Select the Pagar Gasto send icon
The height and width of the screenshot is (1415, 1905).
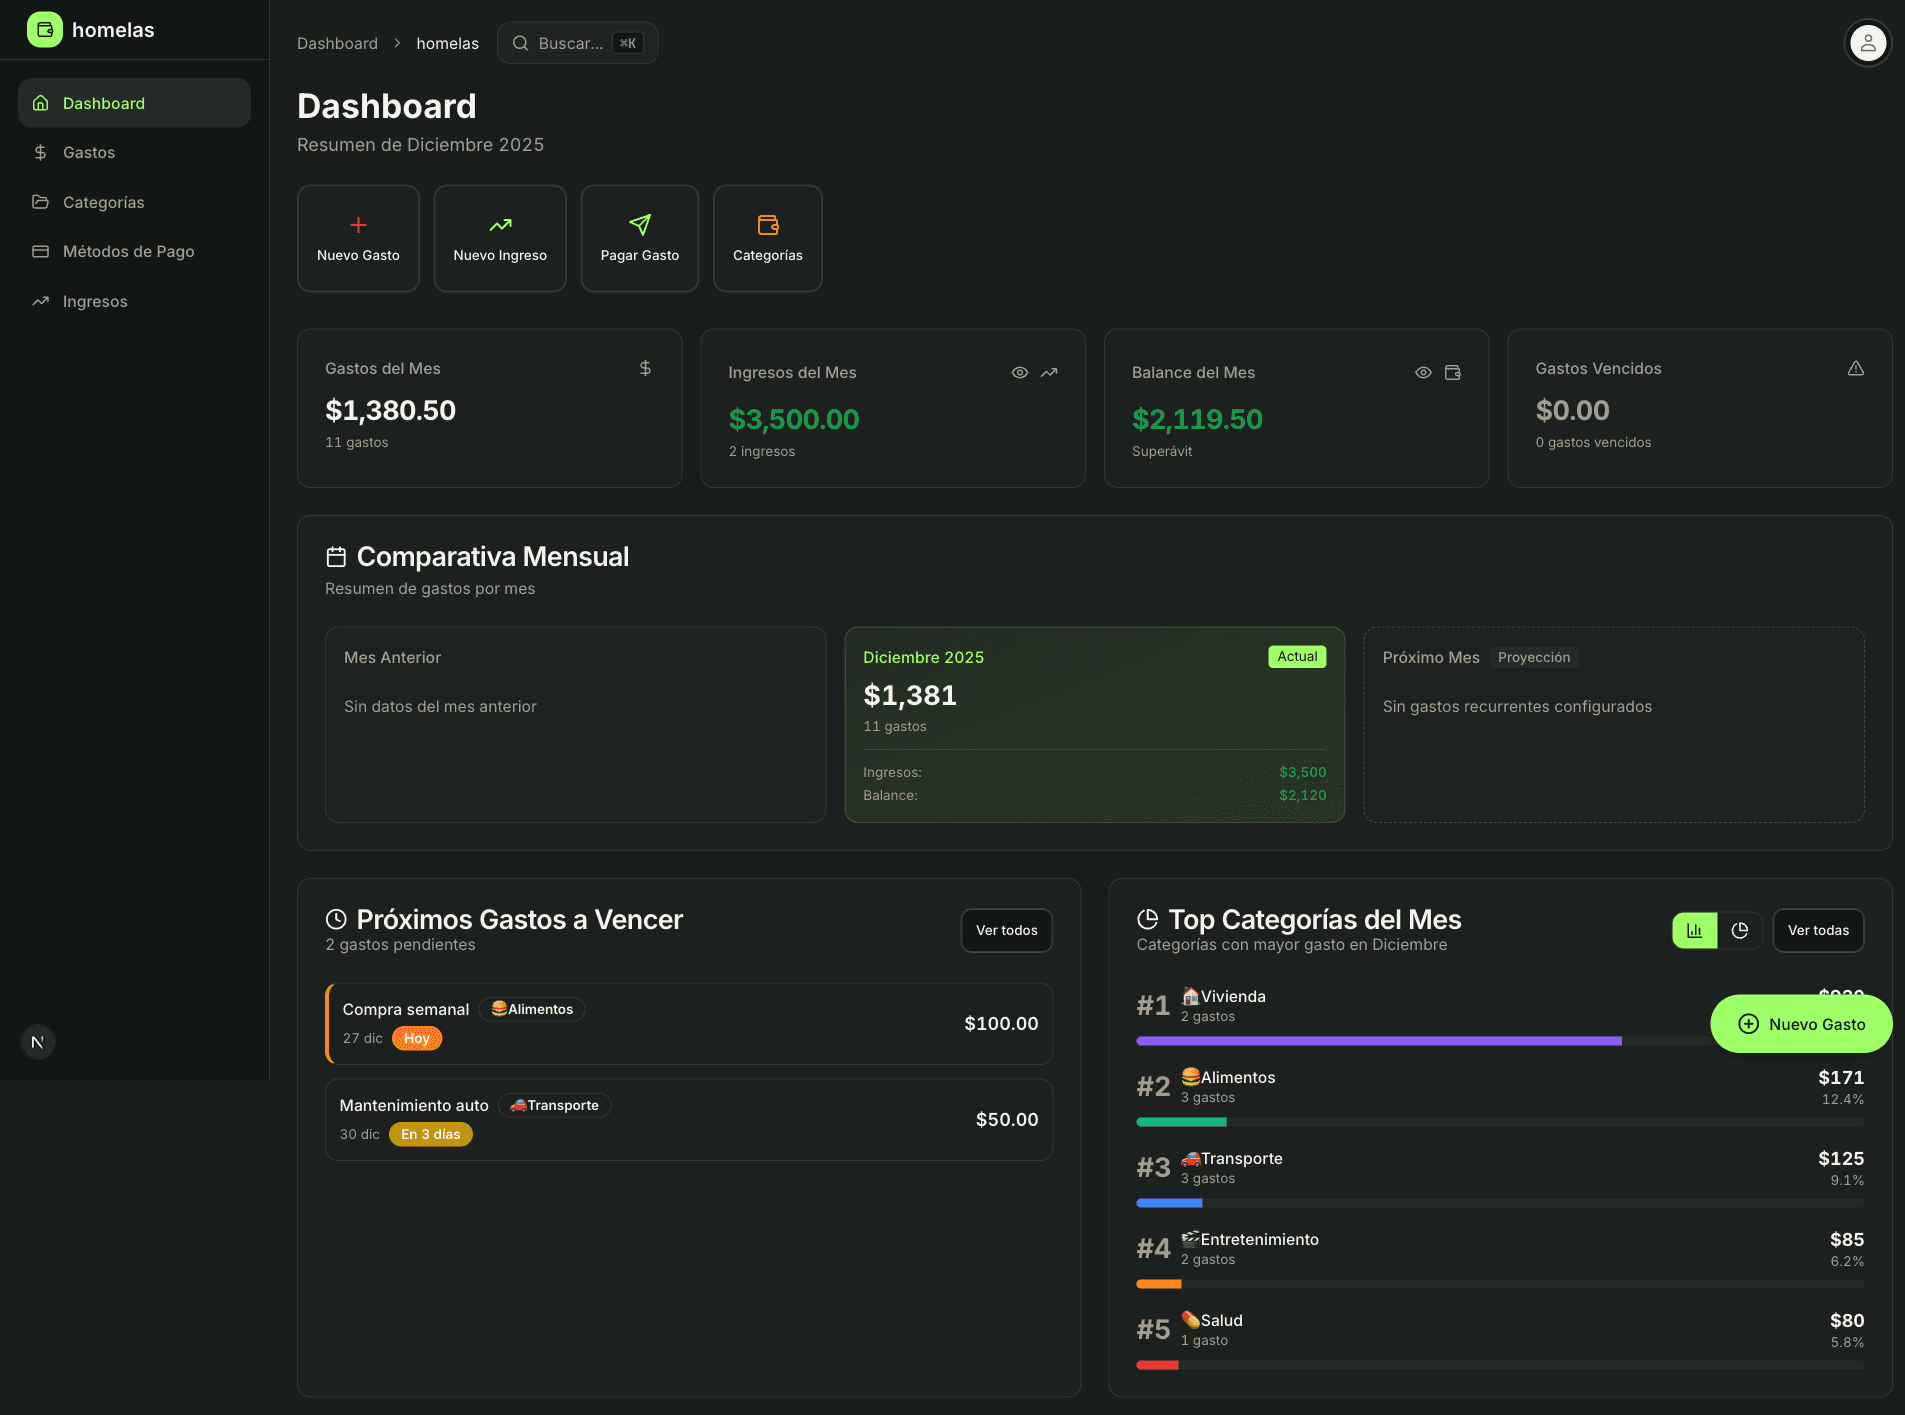(639, 224)
